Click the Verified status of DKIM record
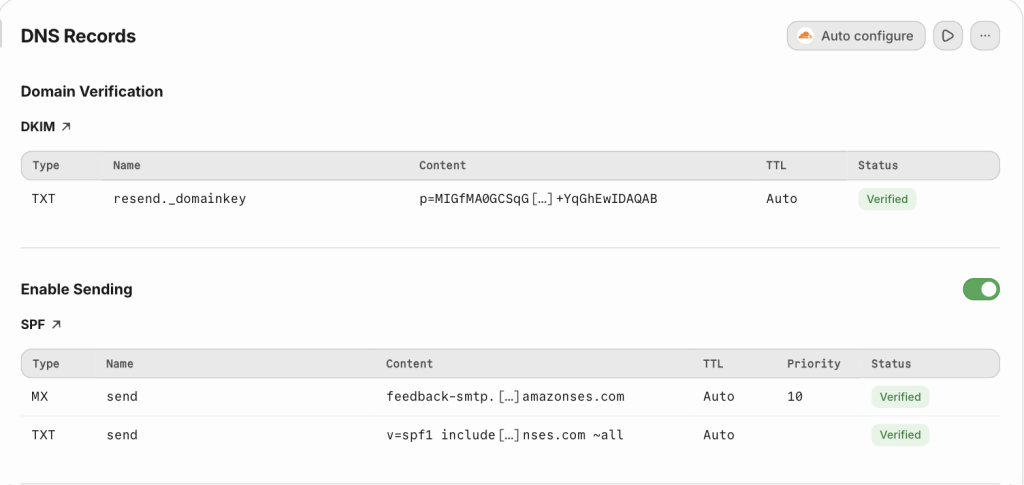 pyautogui.click(x=887, y=199)
